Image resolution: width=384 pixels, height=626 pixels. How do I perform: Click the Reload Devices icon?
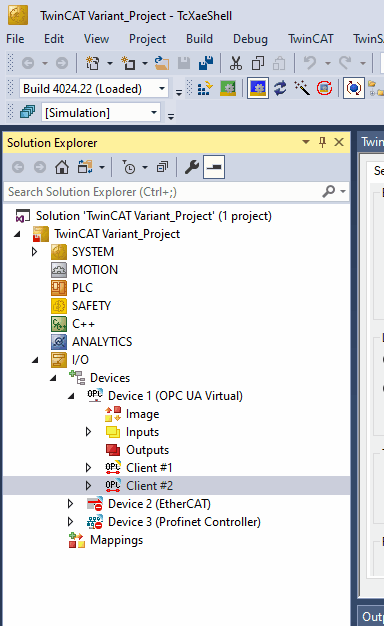(x=280, y=88)
